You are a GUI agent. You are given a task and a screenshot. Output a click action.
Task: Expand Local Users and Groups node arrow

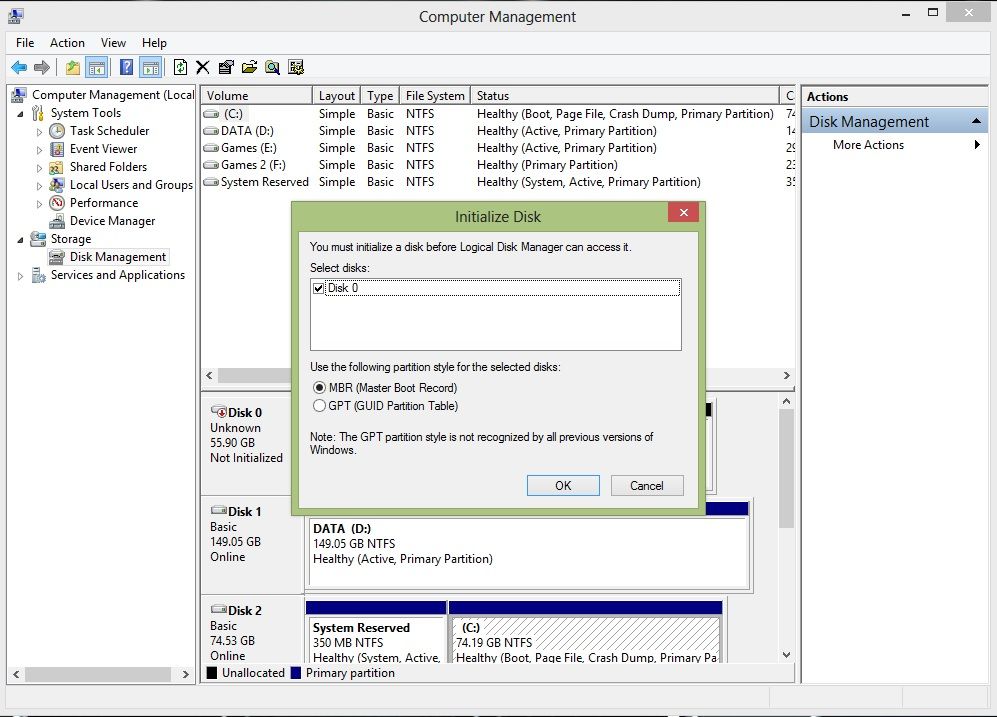[39, 186]
